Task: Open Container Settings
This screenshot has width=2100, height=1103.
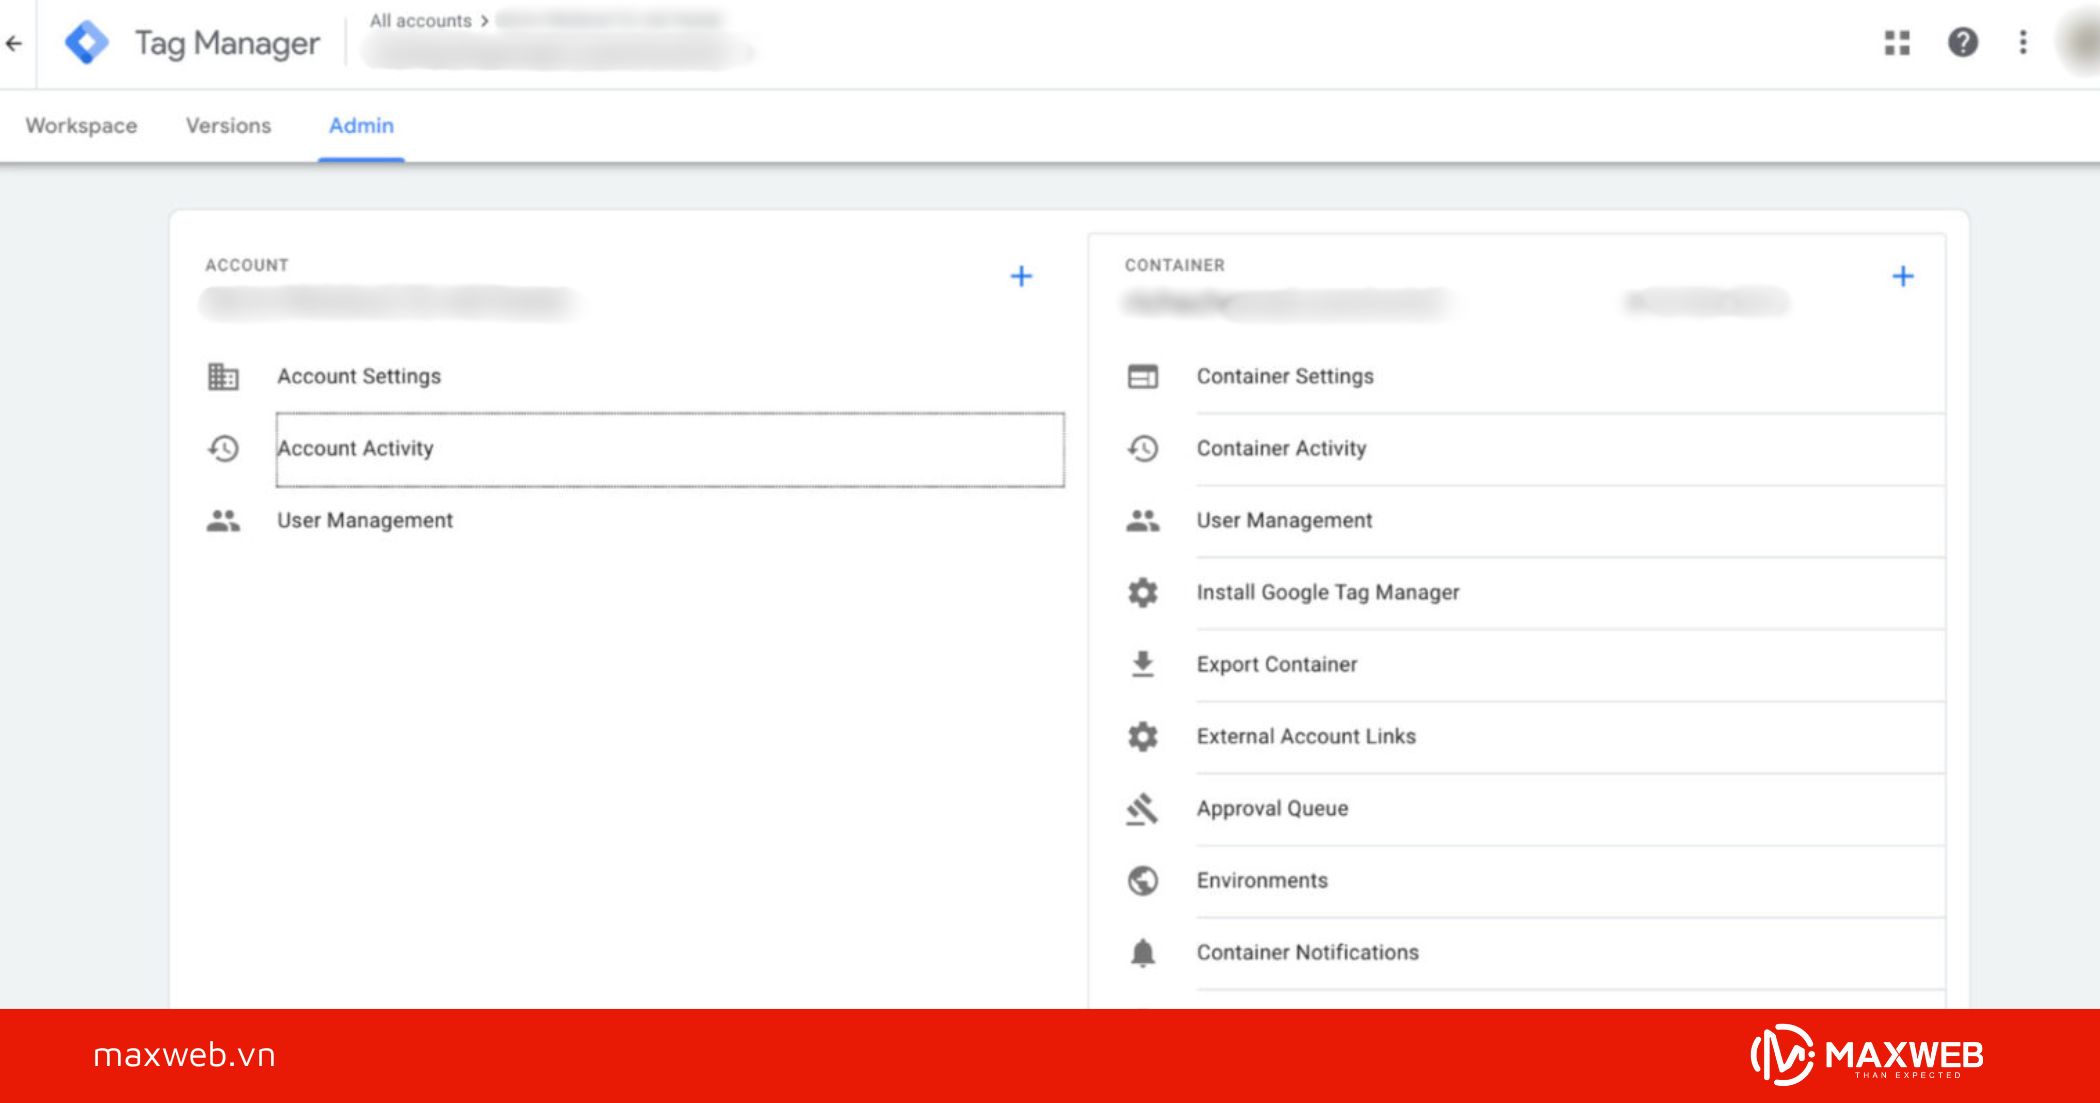Action: [1284, 377]
